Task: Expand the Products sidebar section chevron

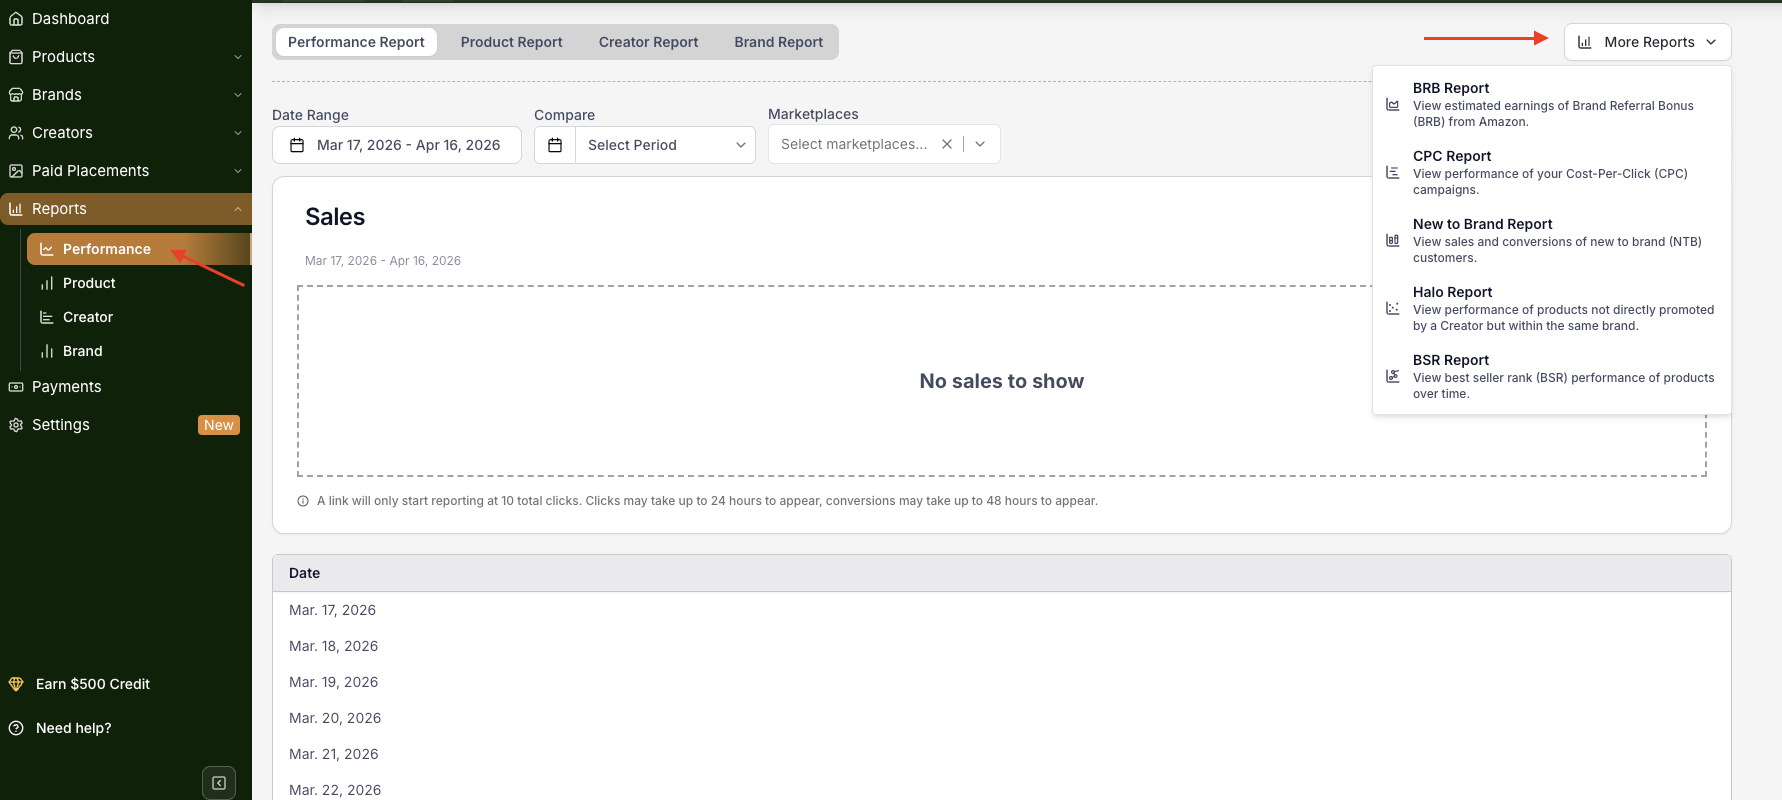Action: pyautogui.click(x=238, y=57)
